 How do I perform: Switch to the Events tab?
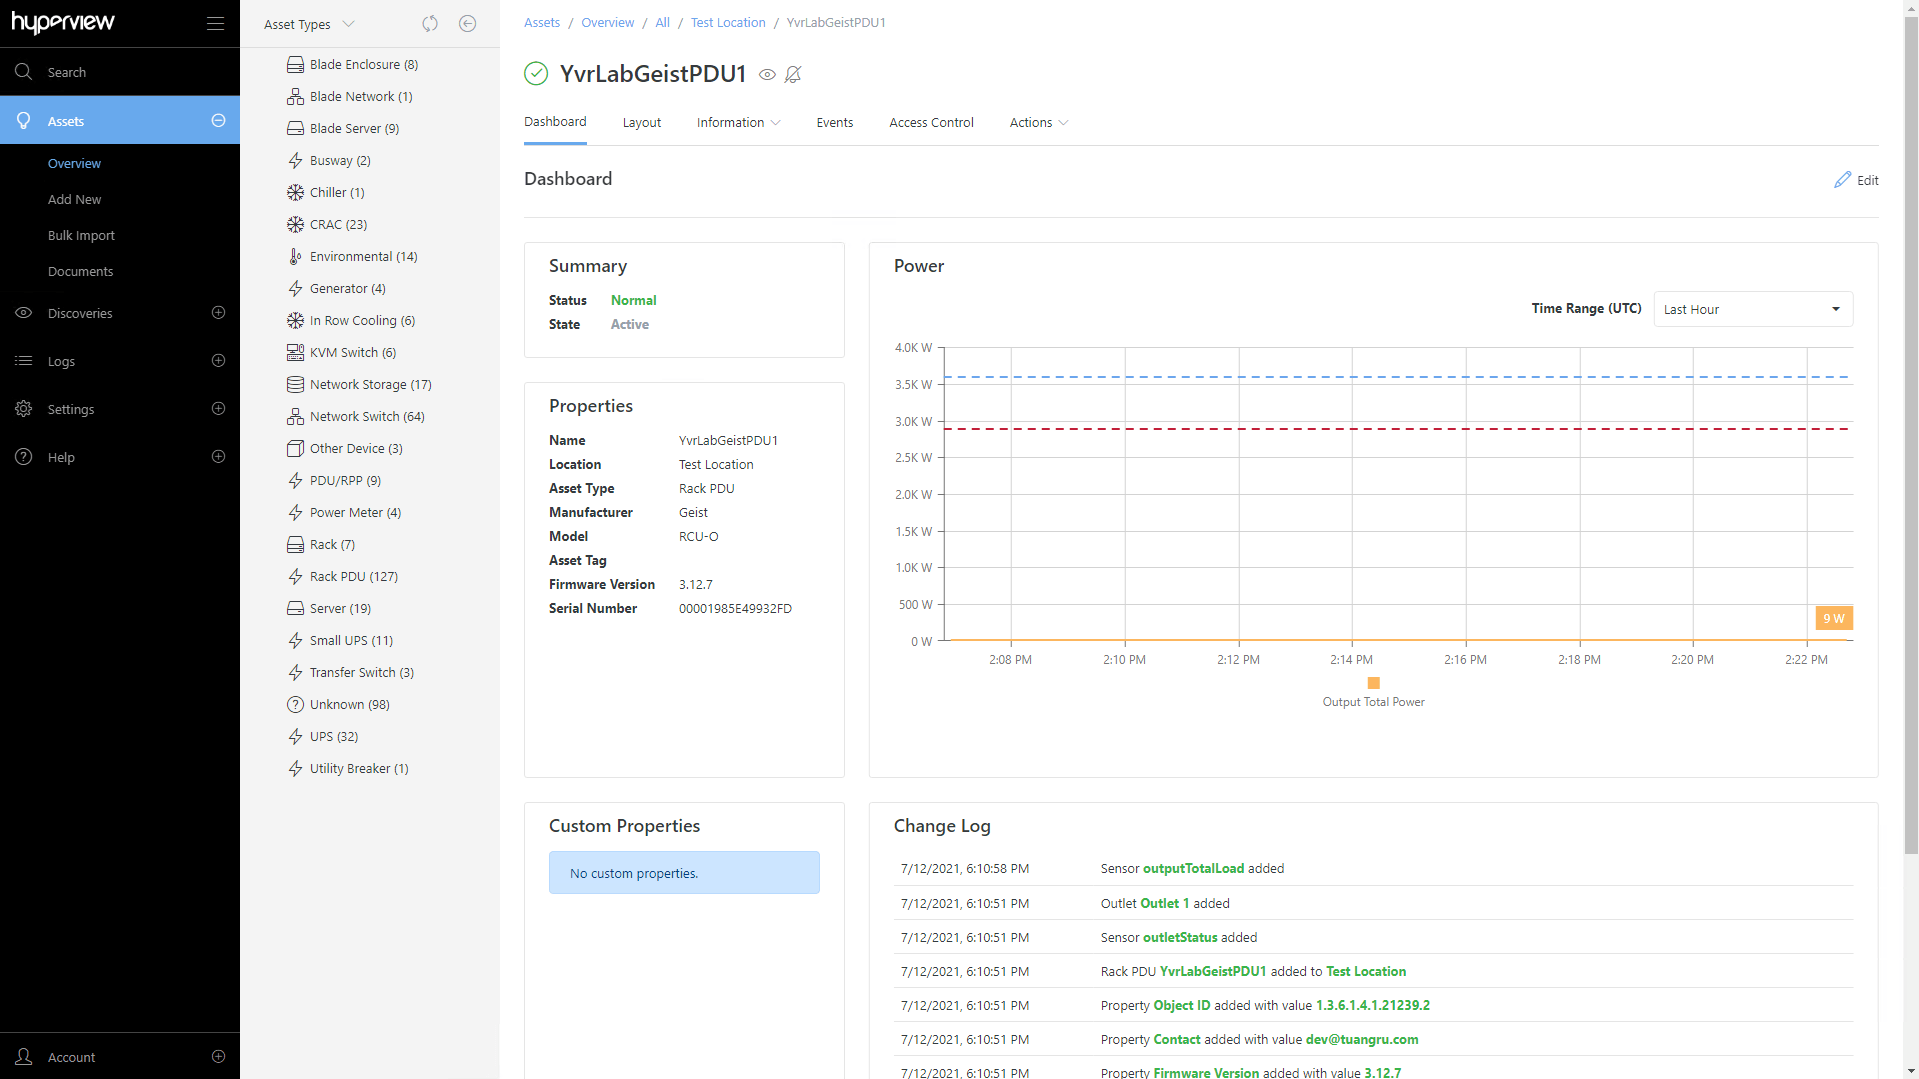[834, 122]
